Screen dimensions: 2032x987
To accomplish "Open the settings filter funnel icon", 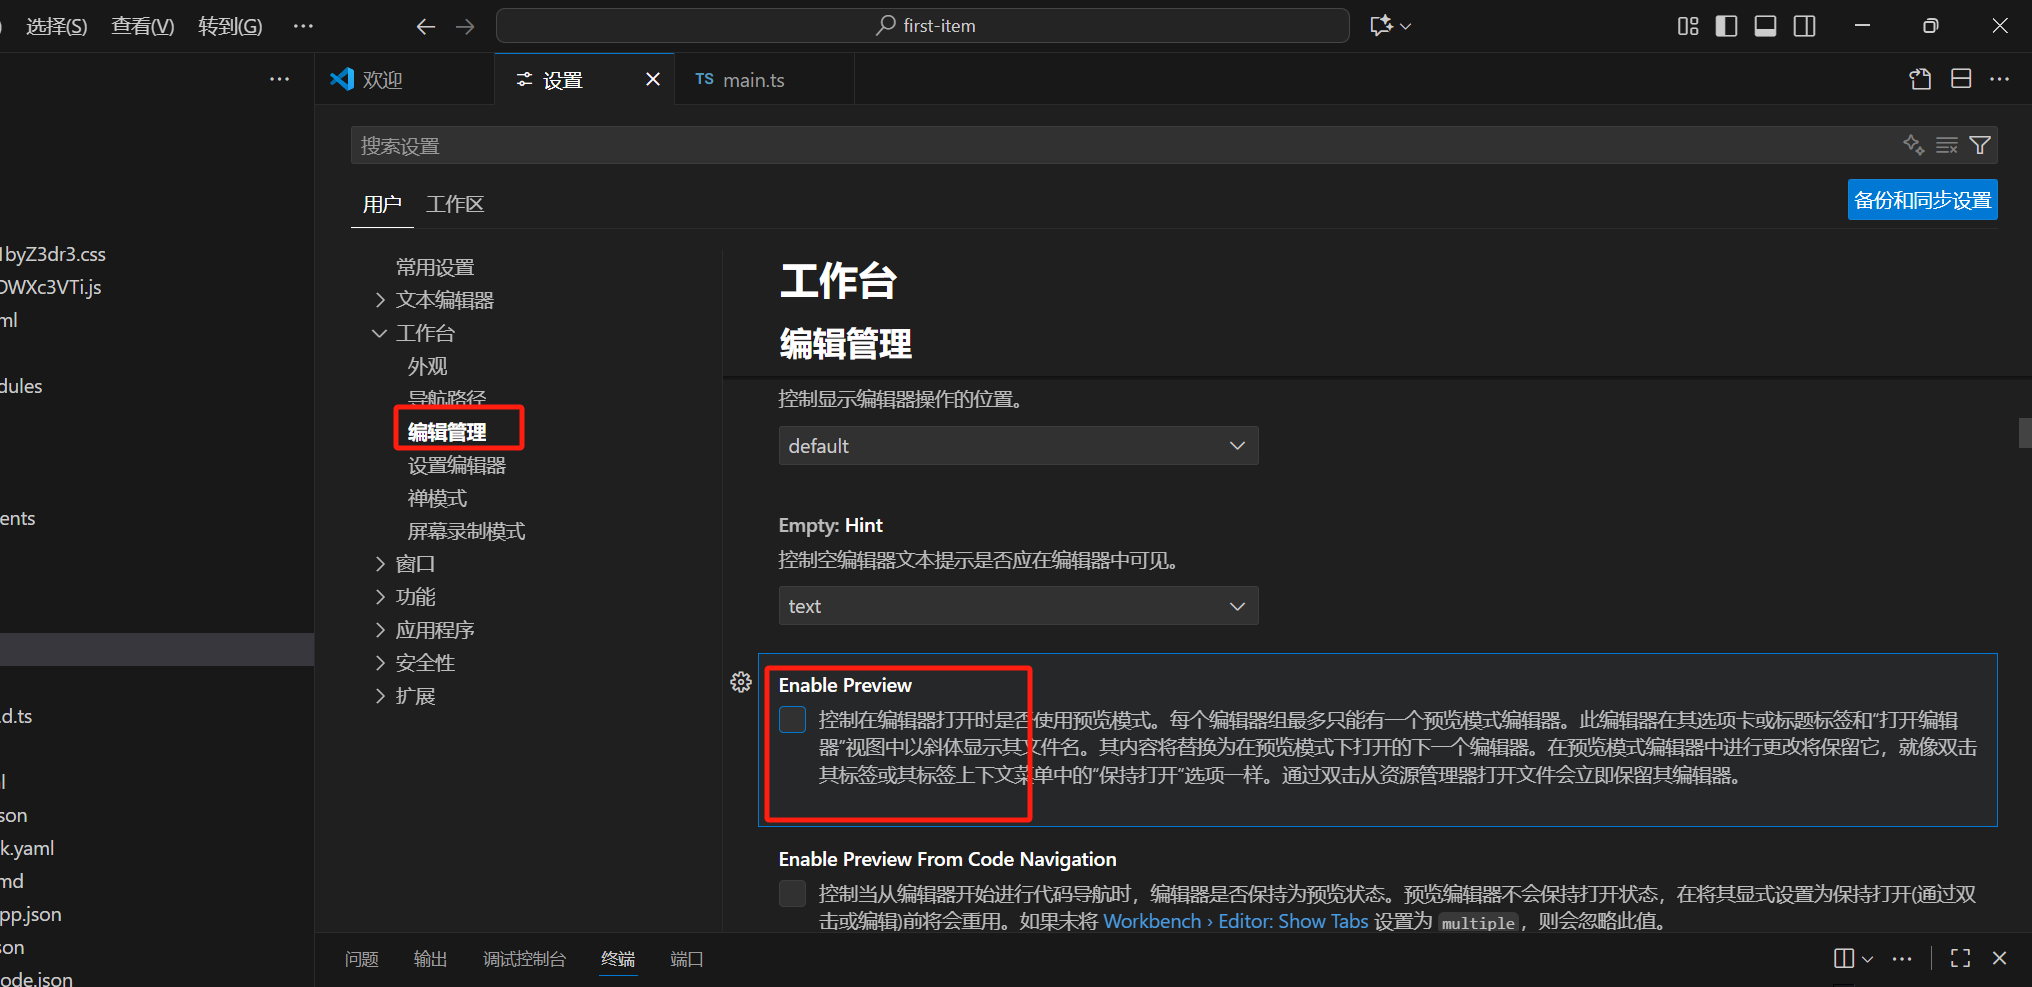I will [x=1980, y=145].
